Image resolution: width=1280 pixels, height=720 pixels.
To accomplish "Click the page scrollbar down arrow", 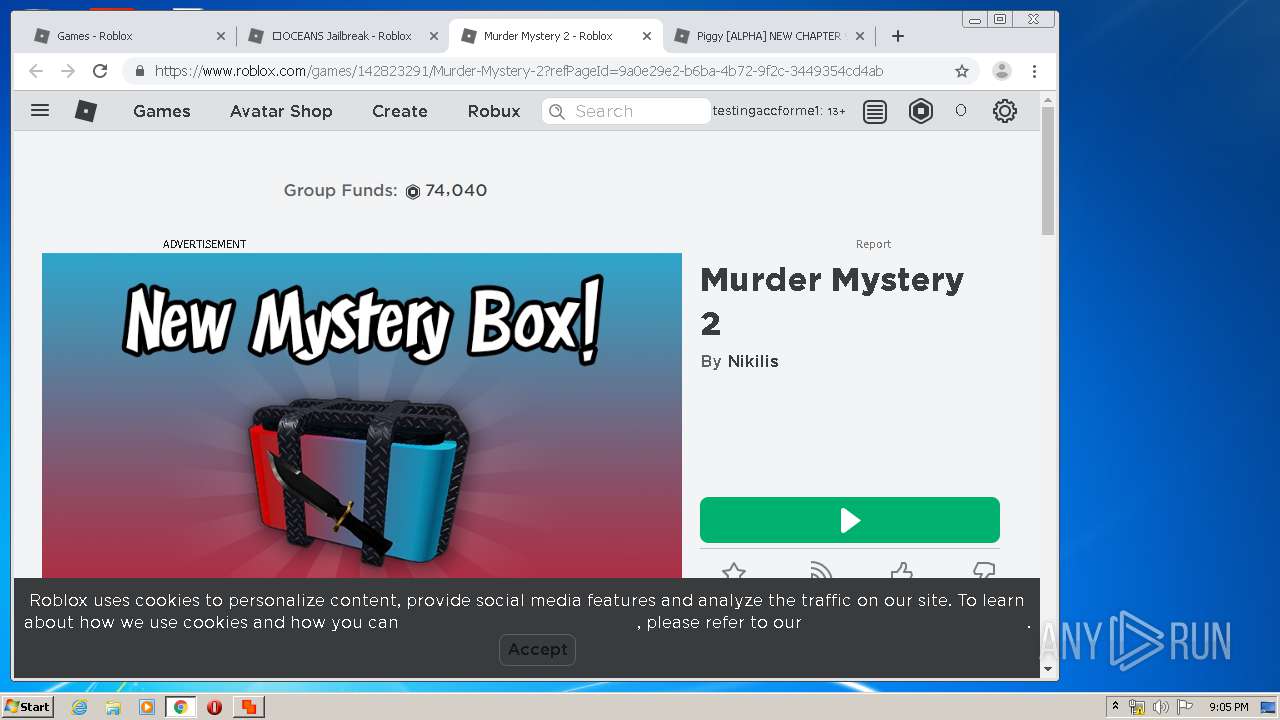I will pos(1048,669).
